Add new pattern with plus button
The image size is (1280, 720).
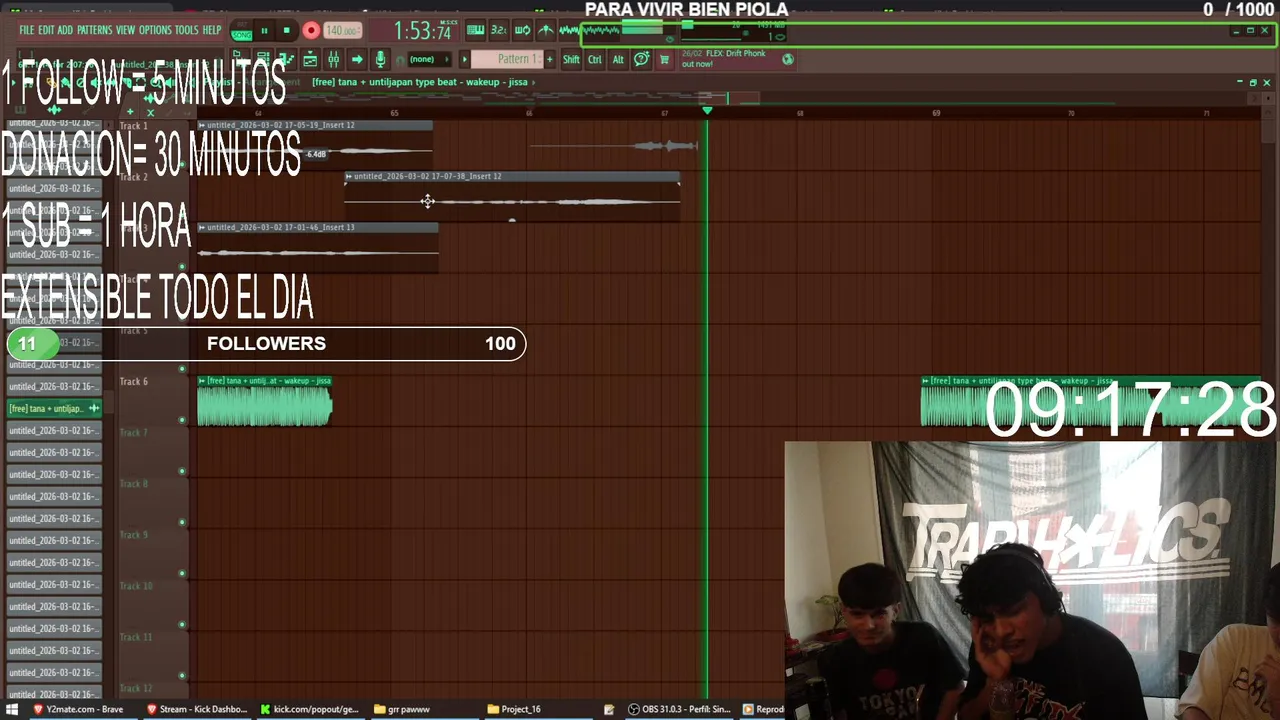[x=549, y=59]
